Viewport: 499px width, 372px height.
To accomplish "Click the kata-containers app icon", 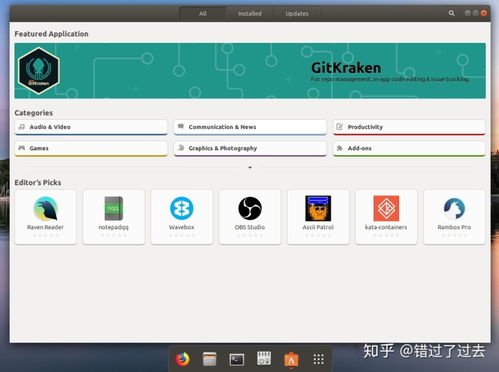I will click(x=386, y=208).
